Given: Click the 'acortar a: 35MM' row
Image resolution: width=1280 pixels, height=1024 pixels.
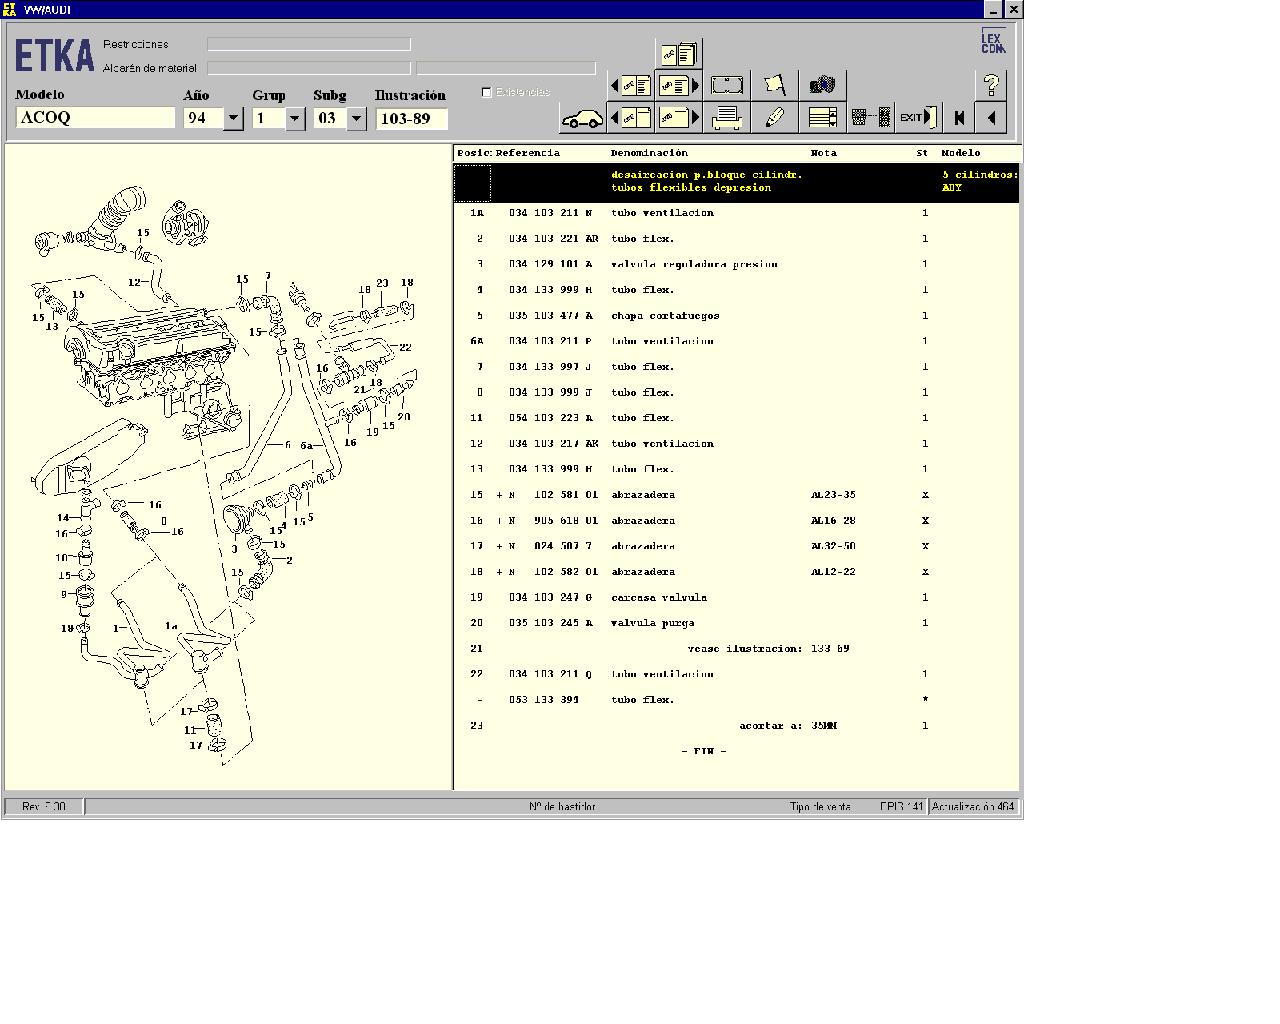Looking at the screenshot, I should pos(737,726).
